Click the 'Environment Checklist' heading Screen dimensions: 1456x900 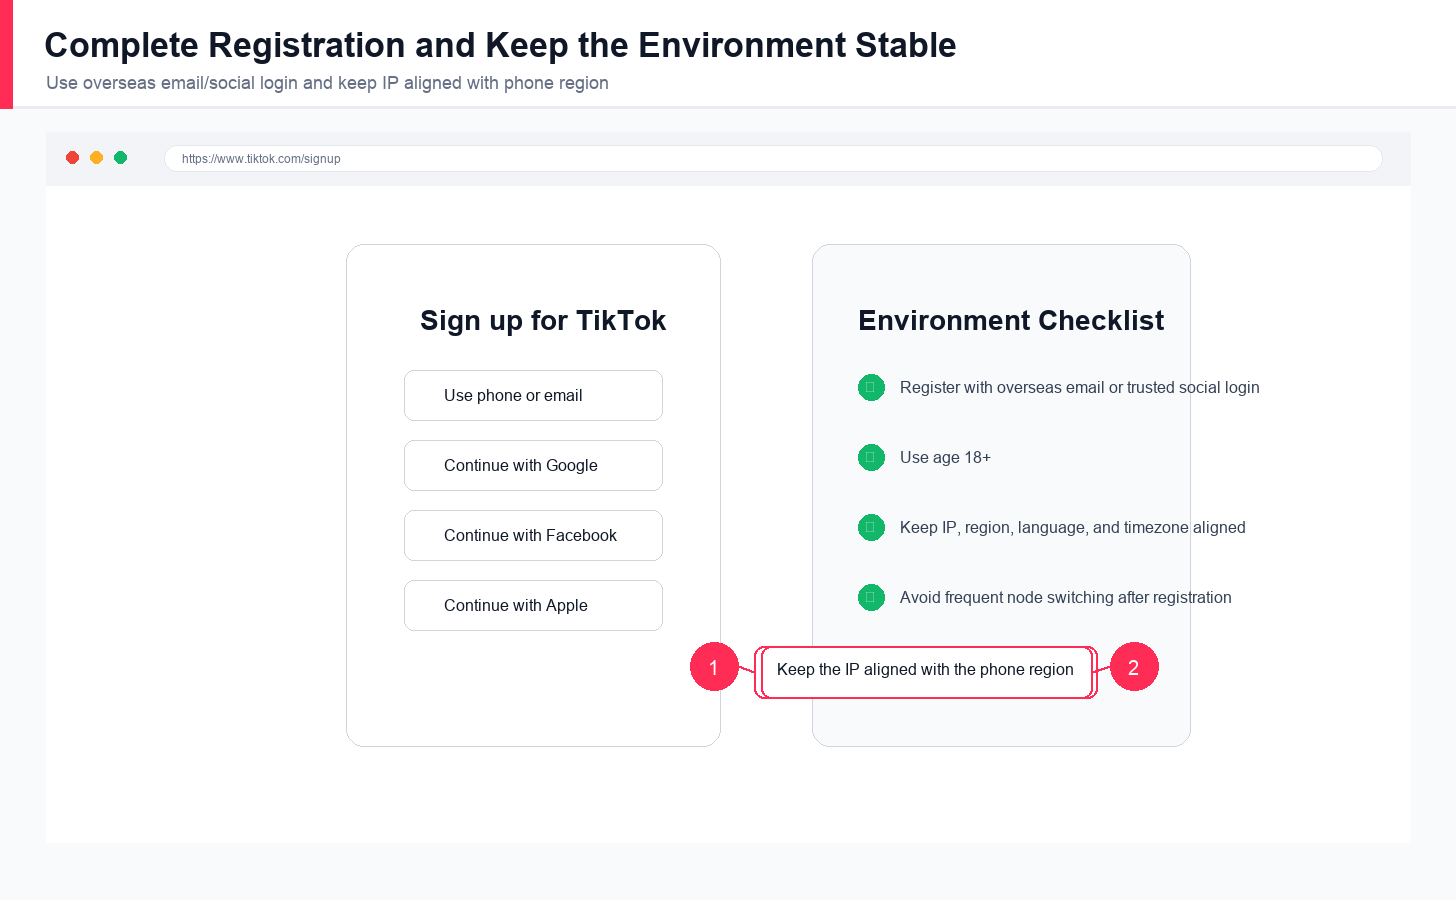point(1011,320)
